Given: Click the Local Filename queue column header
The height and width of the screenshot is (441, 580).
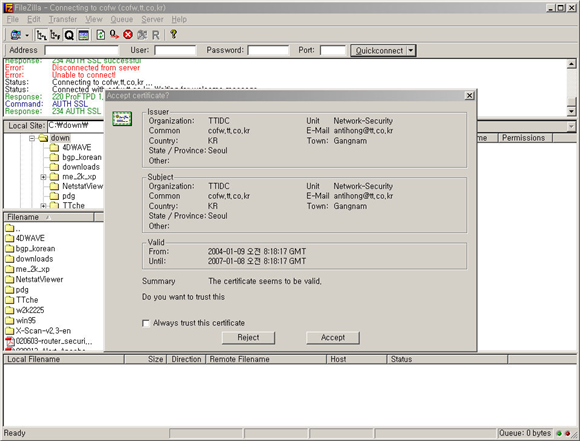Looking at the screenshot, I should coord(64,359).
